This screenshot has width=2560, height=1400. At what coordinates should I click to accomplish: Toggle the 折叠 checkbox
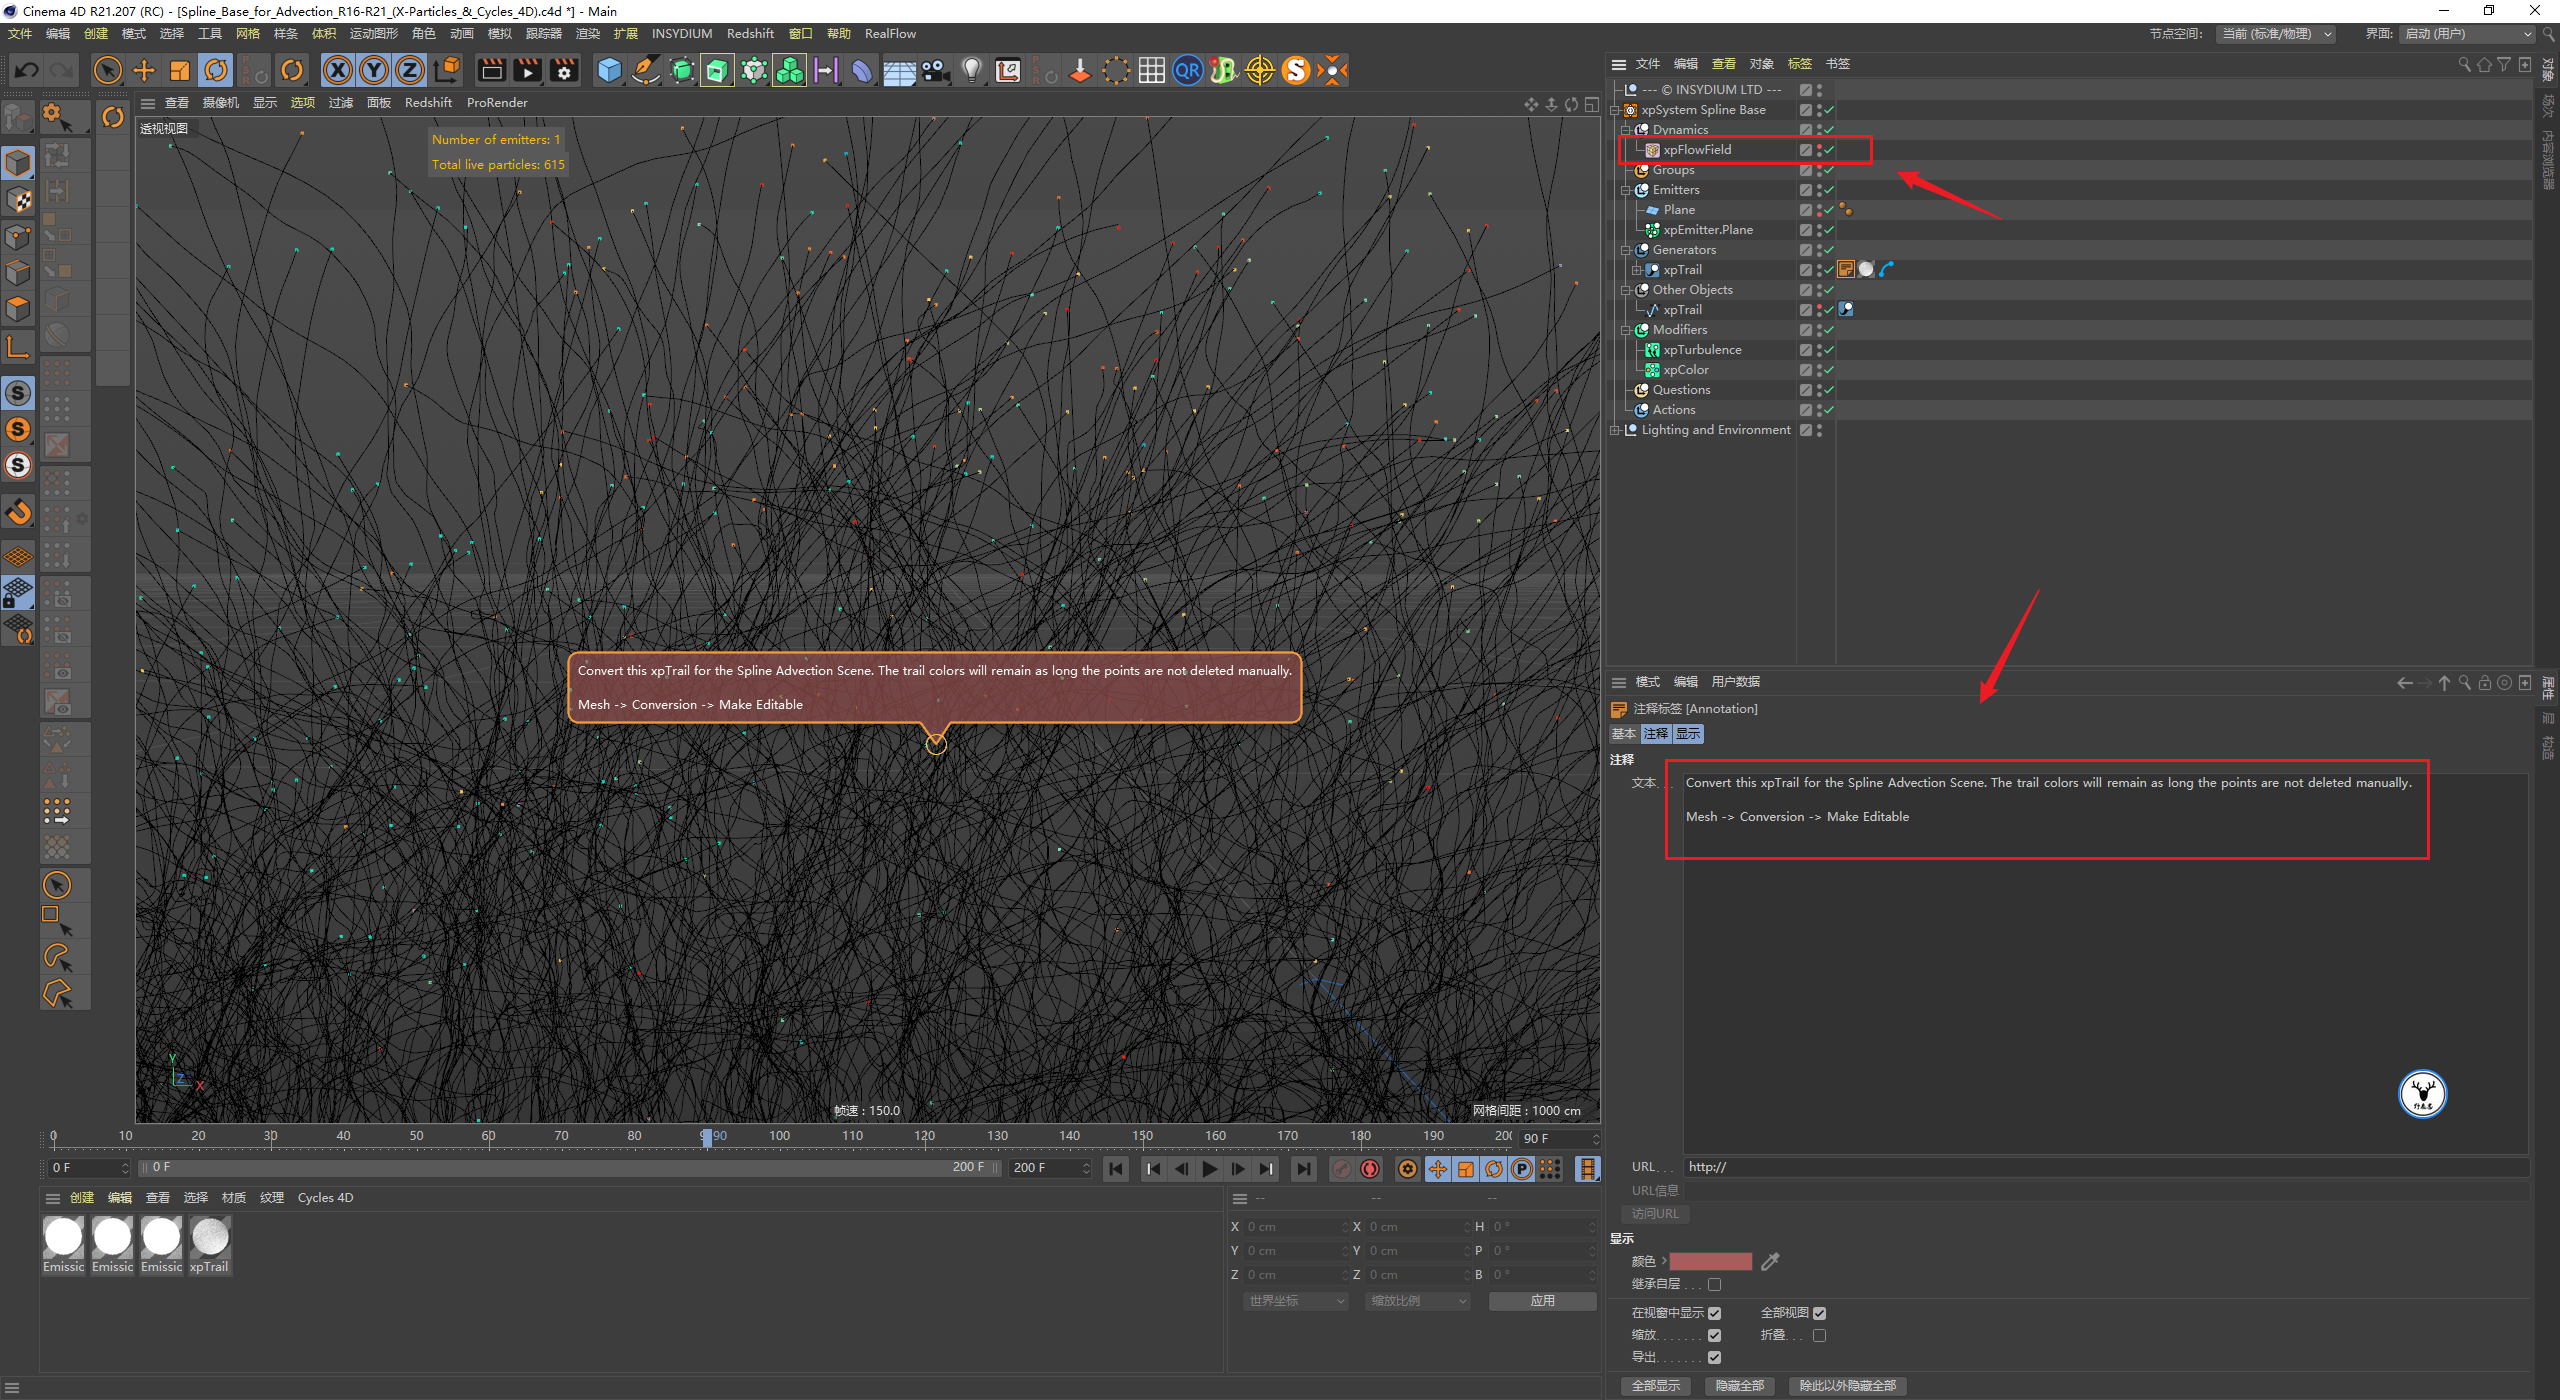1819,1335
